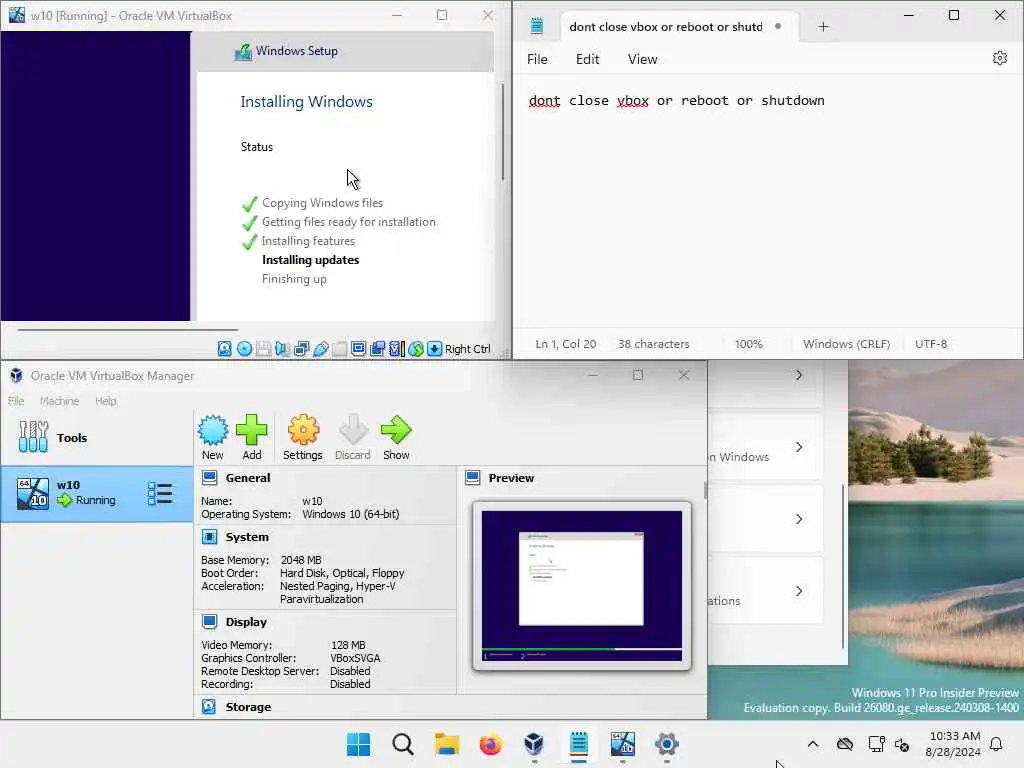Click 'Finishing up' step in Windows Setup
This screenshot has width=1024, height=768.
pyautogui.click(x=294, y=279)
